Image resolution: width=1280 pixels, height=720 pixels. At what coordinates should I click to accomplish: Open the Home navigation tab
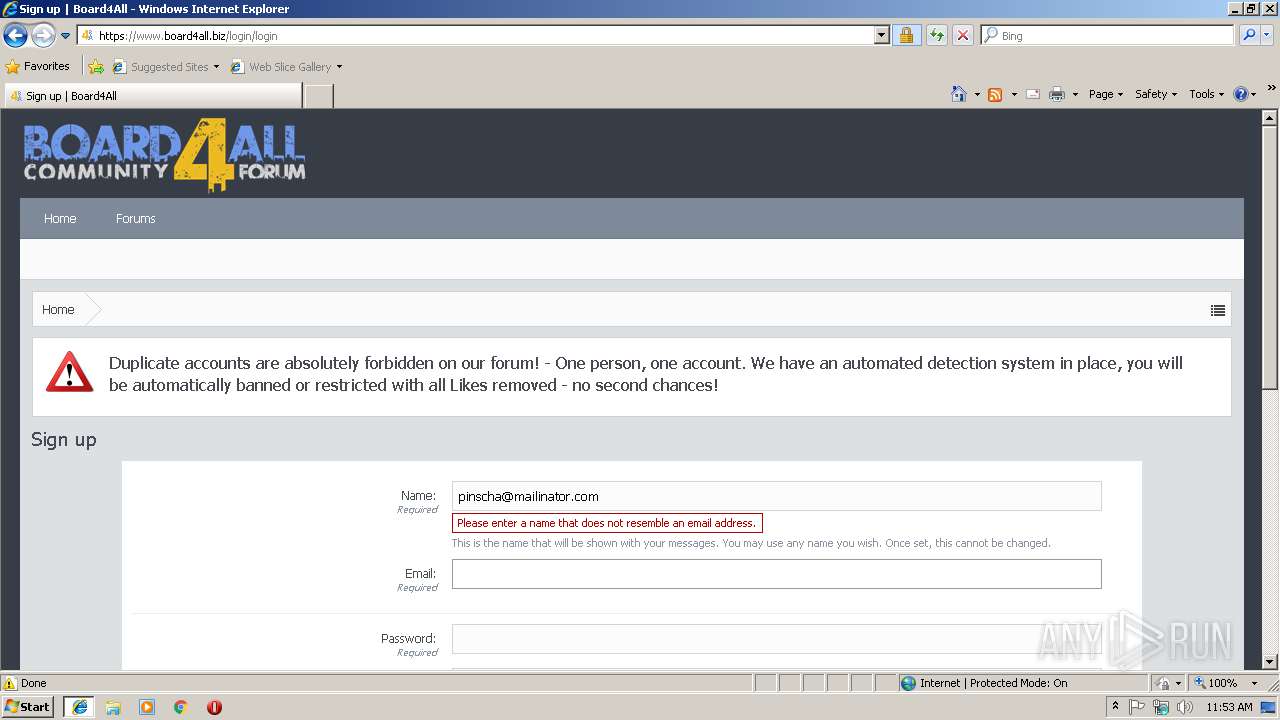[60, 218]
